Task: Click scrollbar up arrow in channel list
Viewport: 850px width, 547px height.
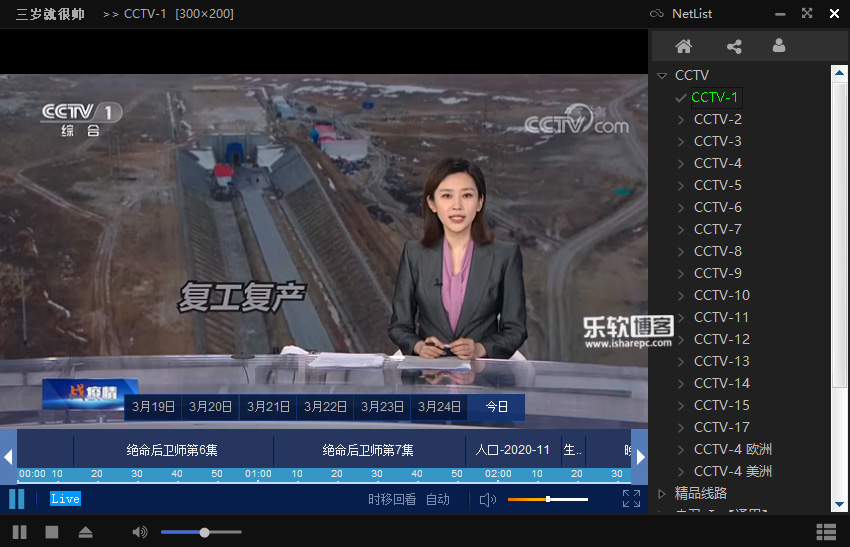Action: (x=839, y=73)
